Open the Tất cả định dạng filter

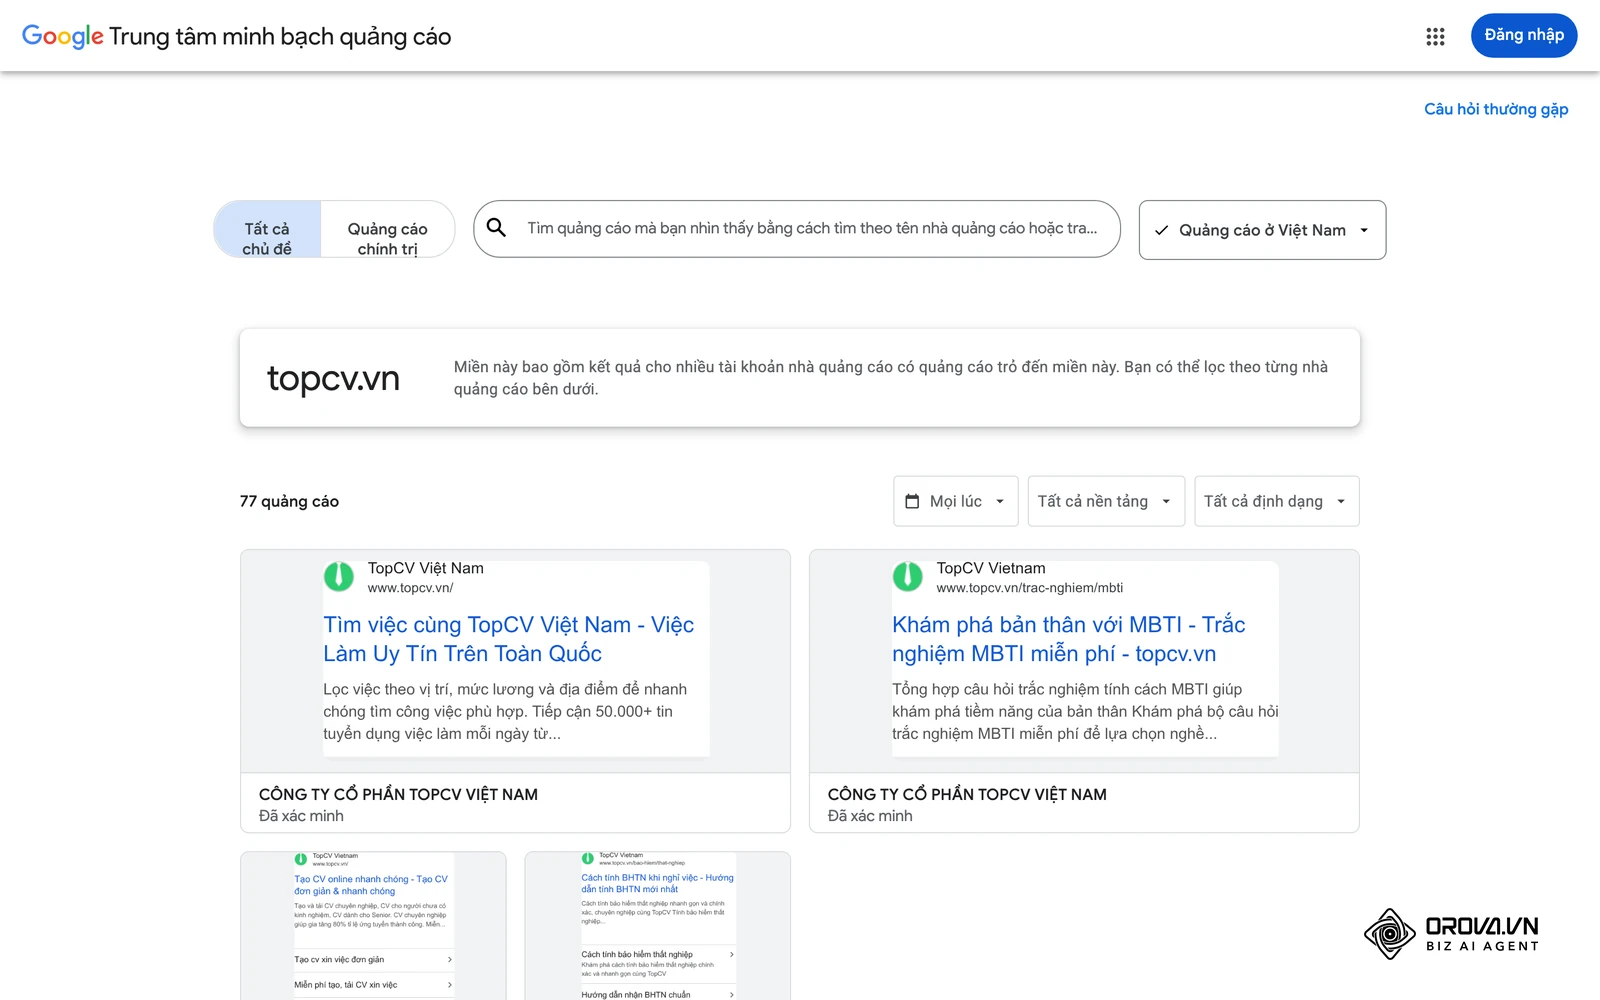1277,501
